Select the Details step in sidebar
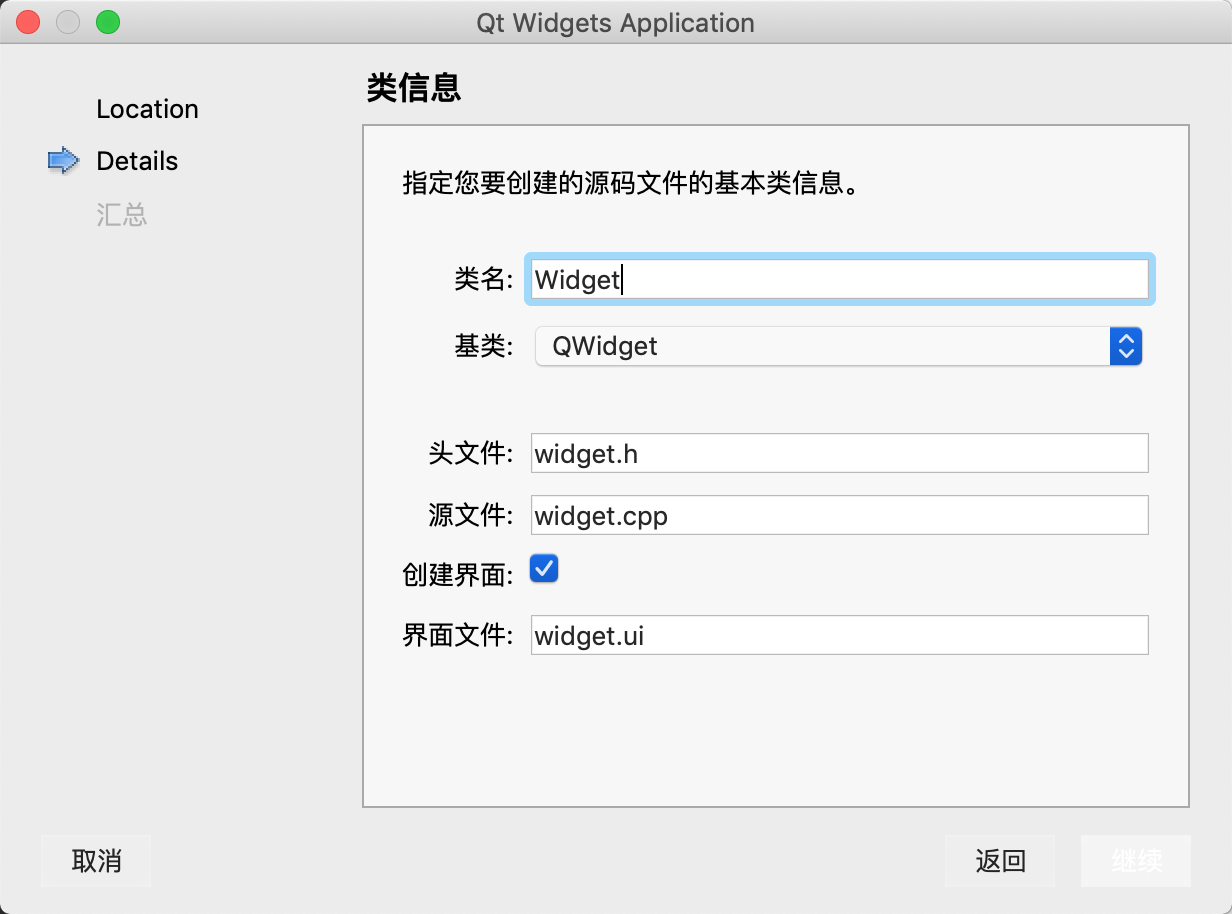This screenshot has height=914, width=1232. tap(137, 161)
